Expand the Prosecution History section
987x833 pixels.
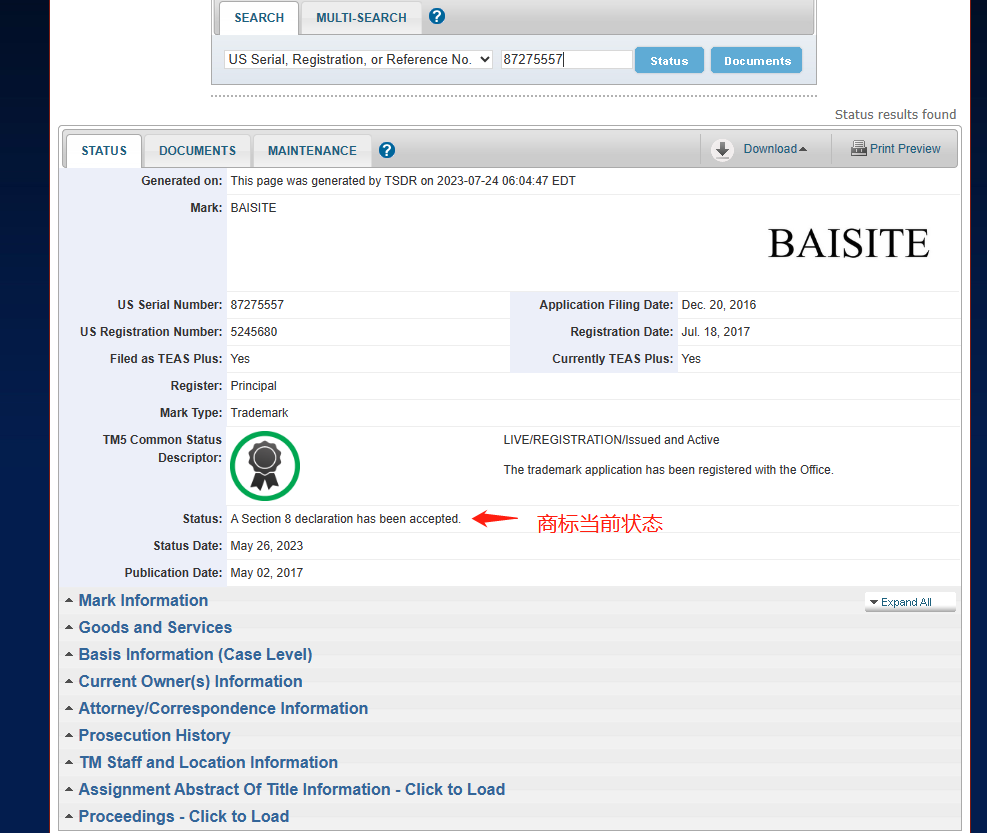pyautogui.click(x=154, y=735)
